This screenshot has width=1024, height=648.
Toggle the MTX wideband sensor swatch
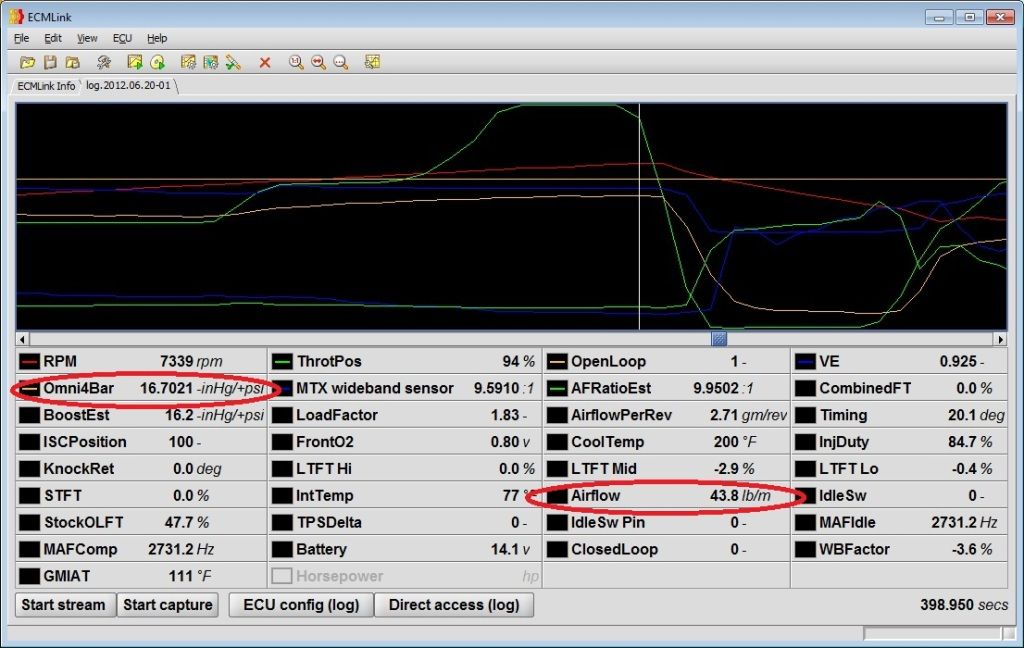pos(282,388)
